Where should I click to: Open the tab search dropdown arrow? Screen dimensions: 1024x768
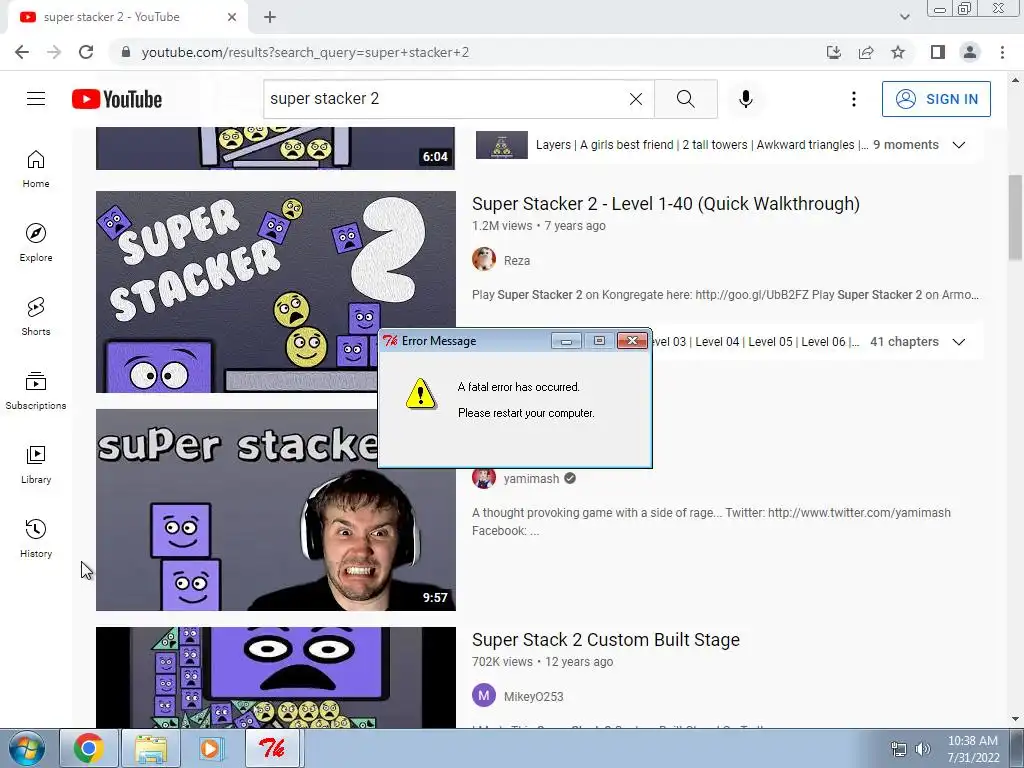(x=904, y=17)
